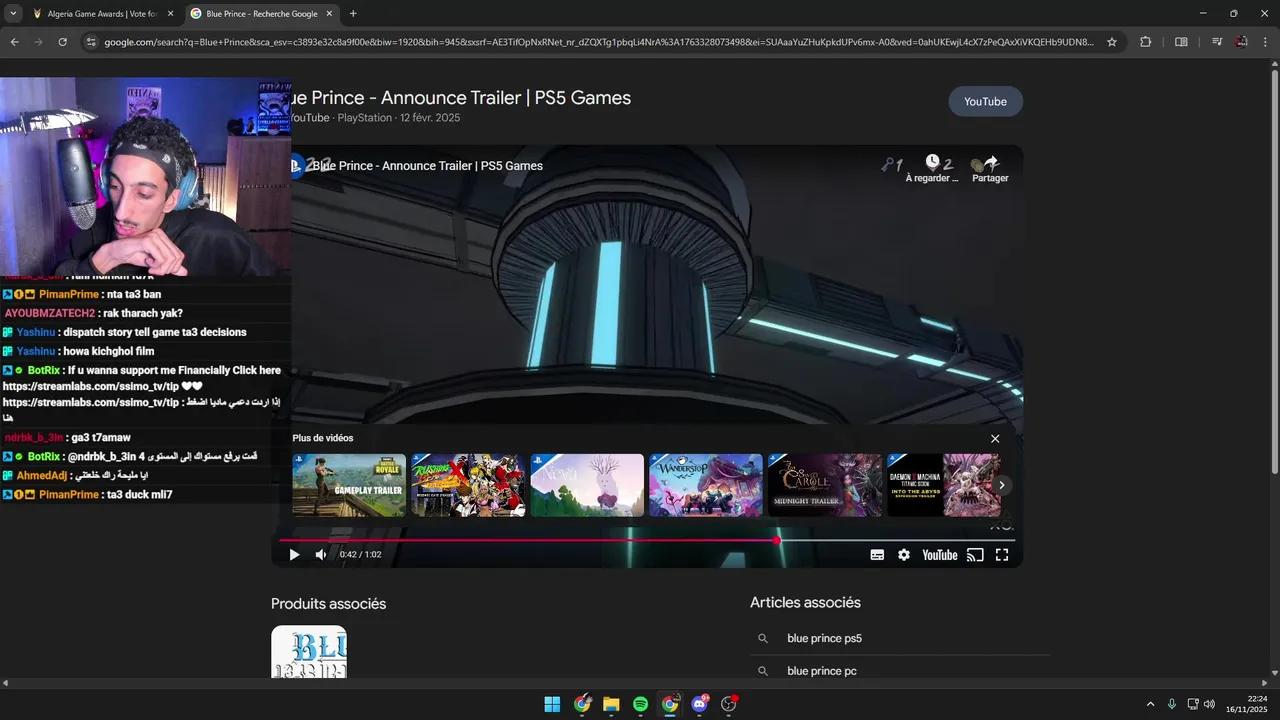Open File Explorer from taskbar
The width and height of the screenshot is (1280, 720).
pos(611,704)
